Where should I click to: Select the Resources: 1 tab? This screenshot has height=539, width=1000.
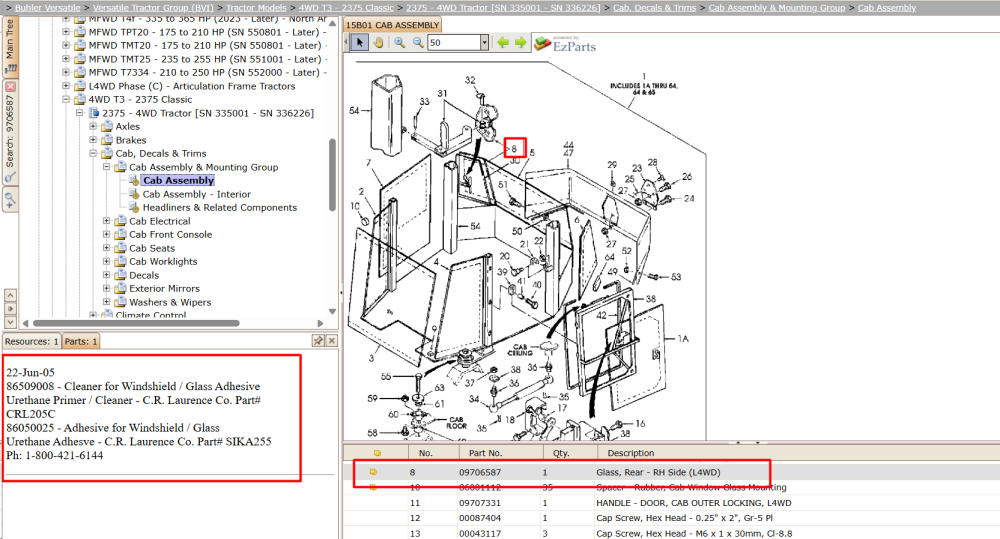(x=32, y=341)
